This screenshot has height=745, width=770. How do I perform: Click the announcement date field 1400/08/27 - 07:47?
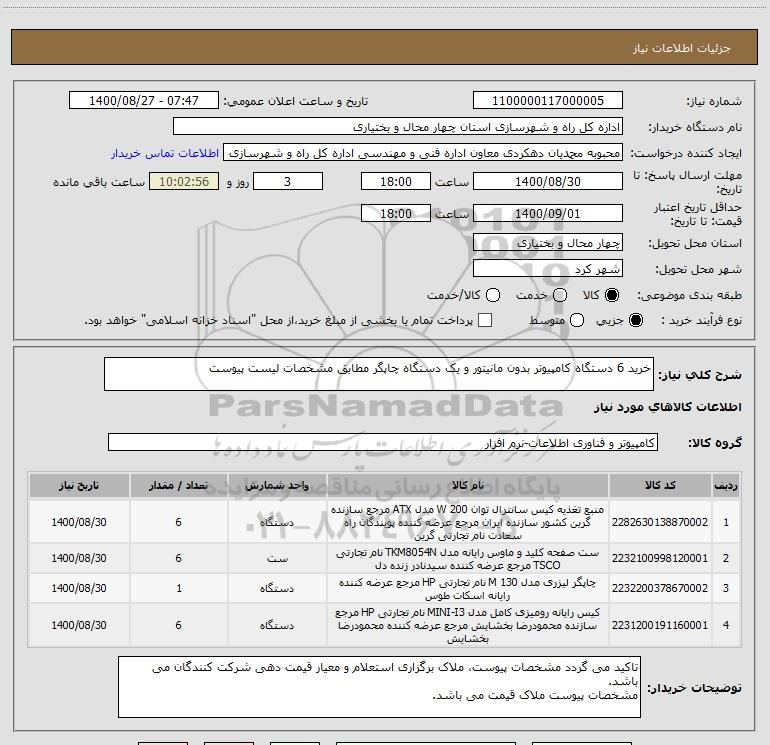point(144,101)
